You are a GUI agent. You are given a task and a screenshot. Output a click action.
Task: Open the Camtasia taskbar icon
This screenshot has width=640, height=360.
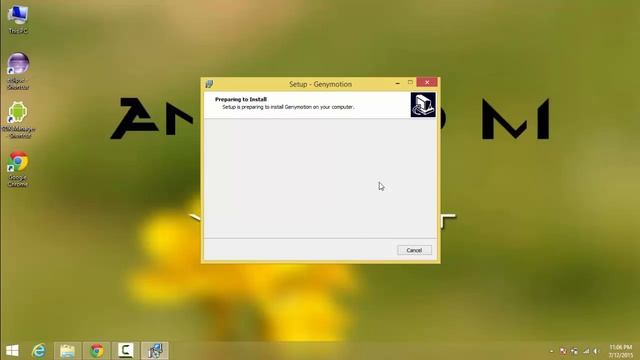pos(126,351)
